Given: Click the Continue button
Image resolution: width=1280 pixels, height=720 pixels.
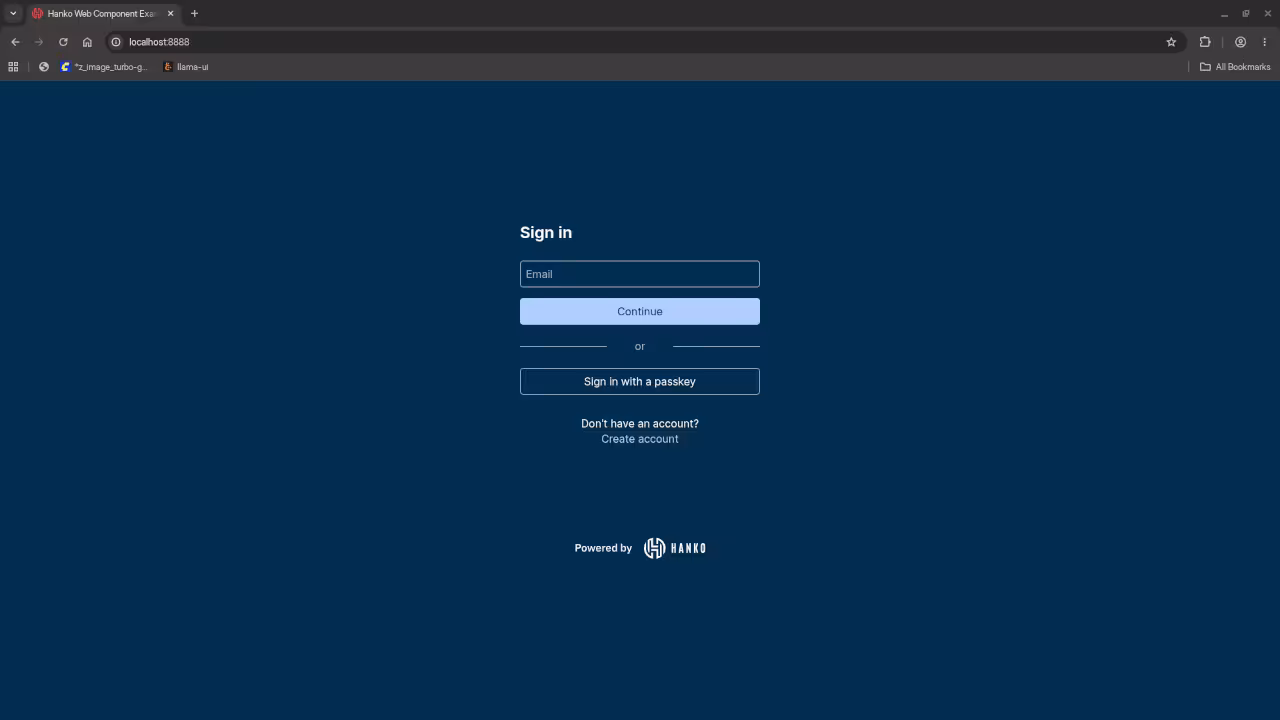Looking at the screenshot, I should point(640,311).
